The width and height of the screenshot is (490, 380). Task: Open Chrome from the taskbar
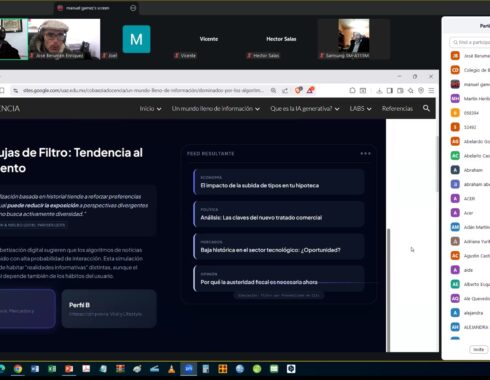tap(18, 369)
